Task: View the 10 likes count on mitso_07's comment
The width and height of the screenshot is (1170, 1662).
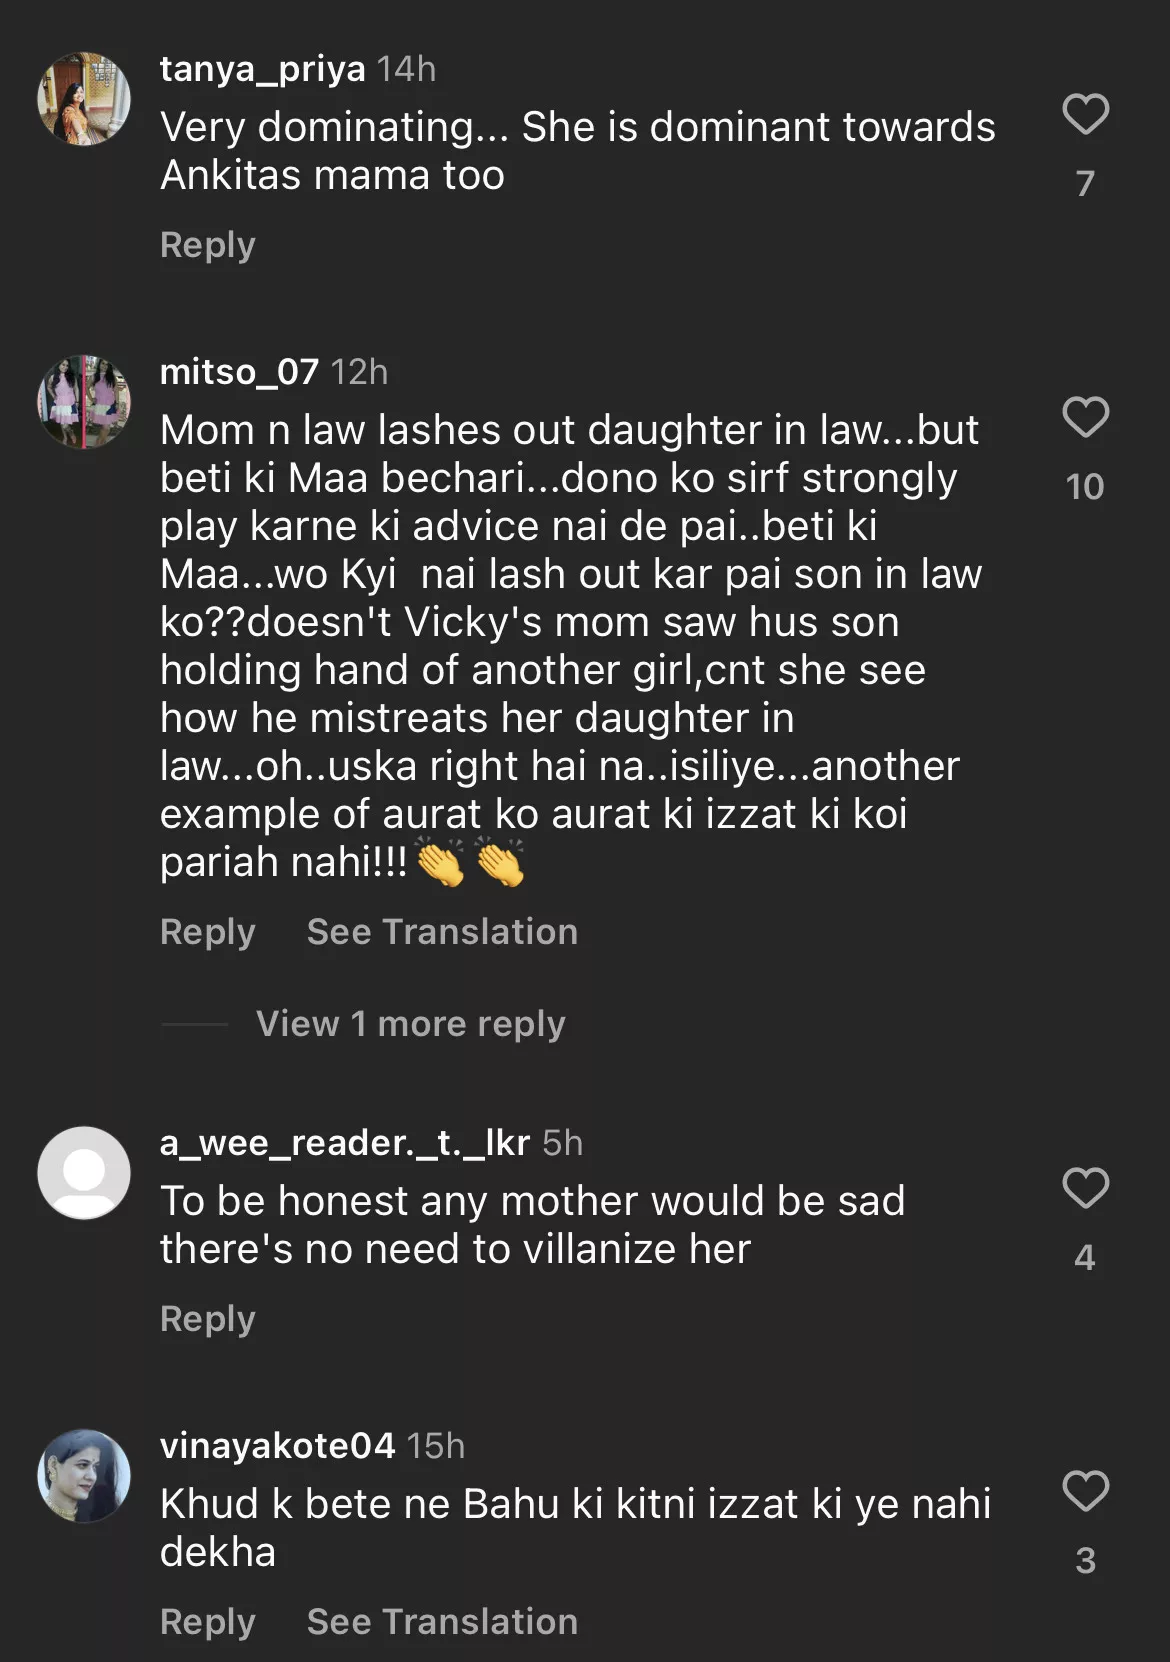Action: (1085, 487)
